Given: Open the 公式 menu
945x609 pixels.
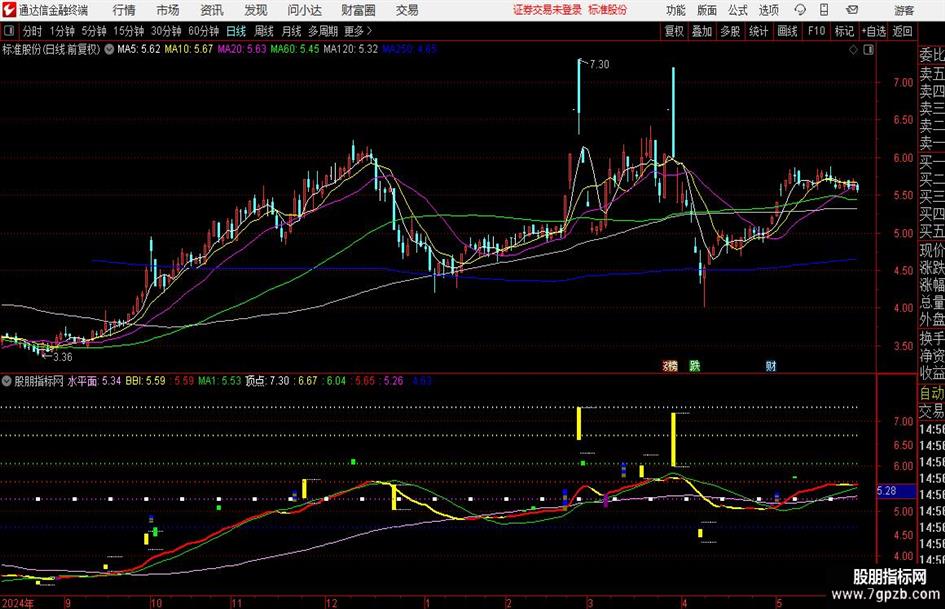Looking at the screenshot, I should click(738, 10).
